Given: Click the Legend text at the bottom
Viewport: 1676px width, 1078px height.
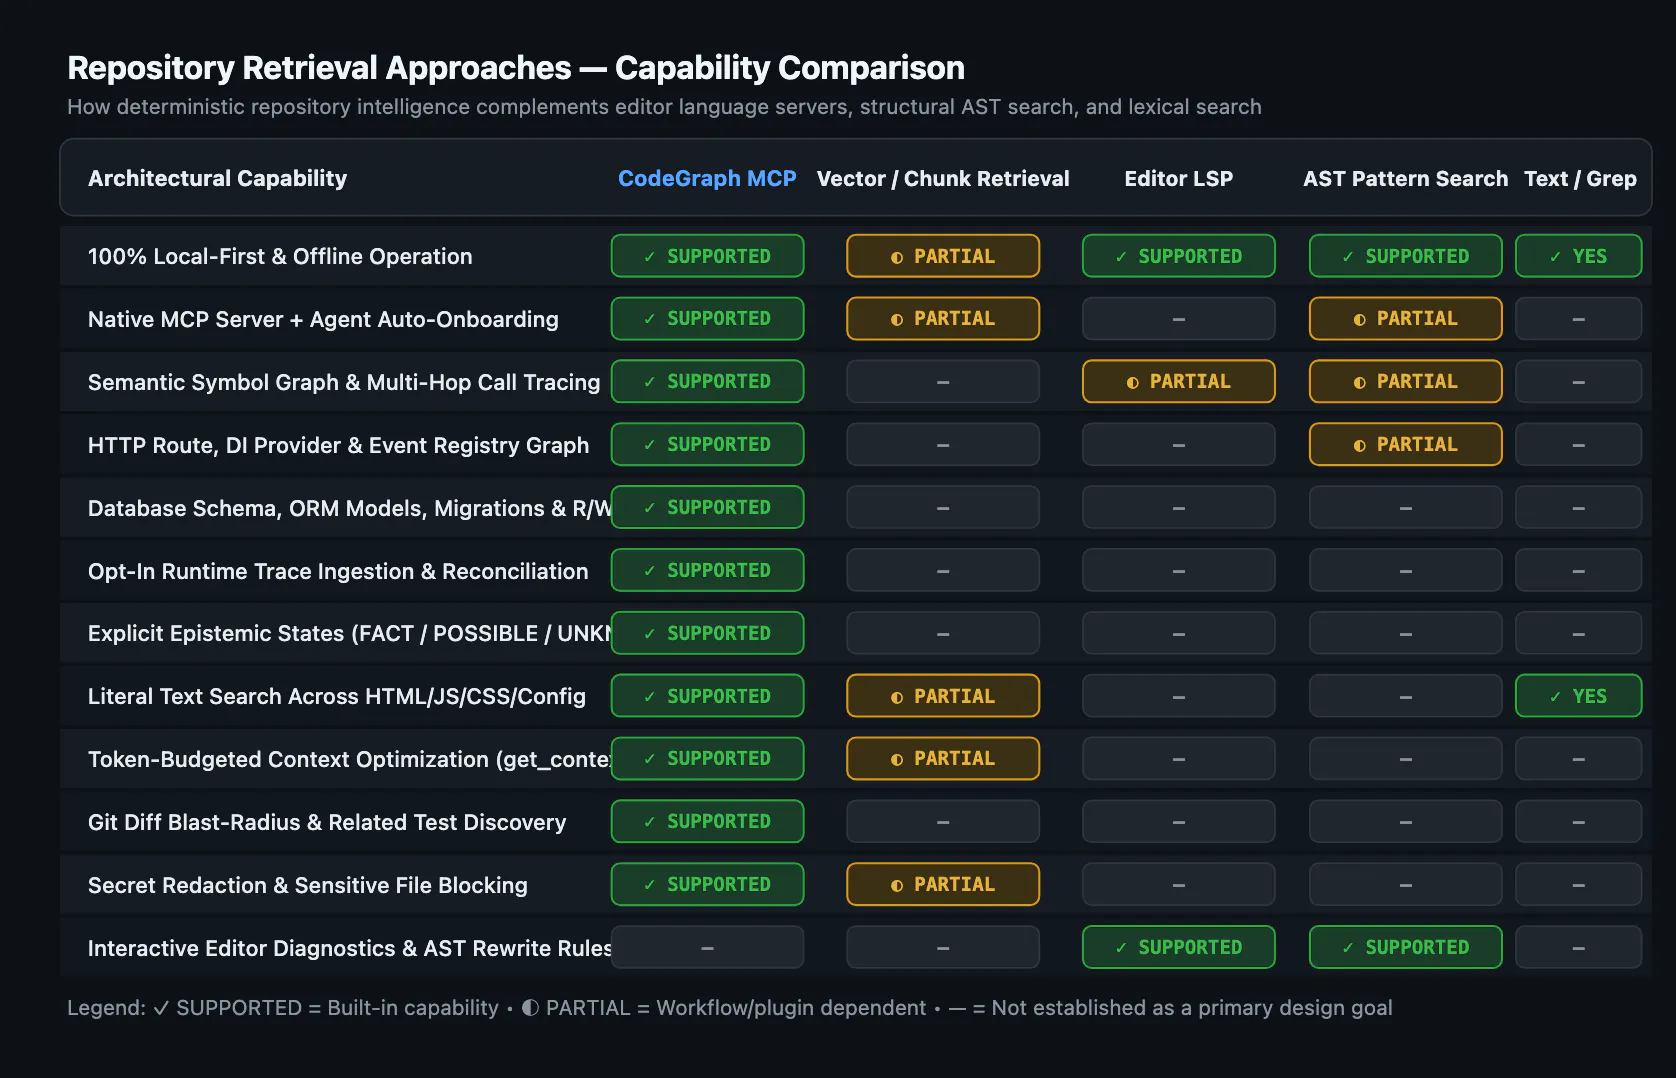Looking at the screenshot, I should point(729,1008).
